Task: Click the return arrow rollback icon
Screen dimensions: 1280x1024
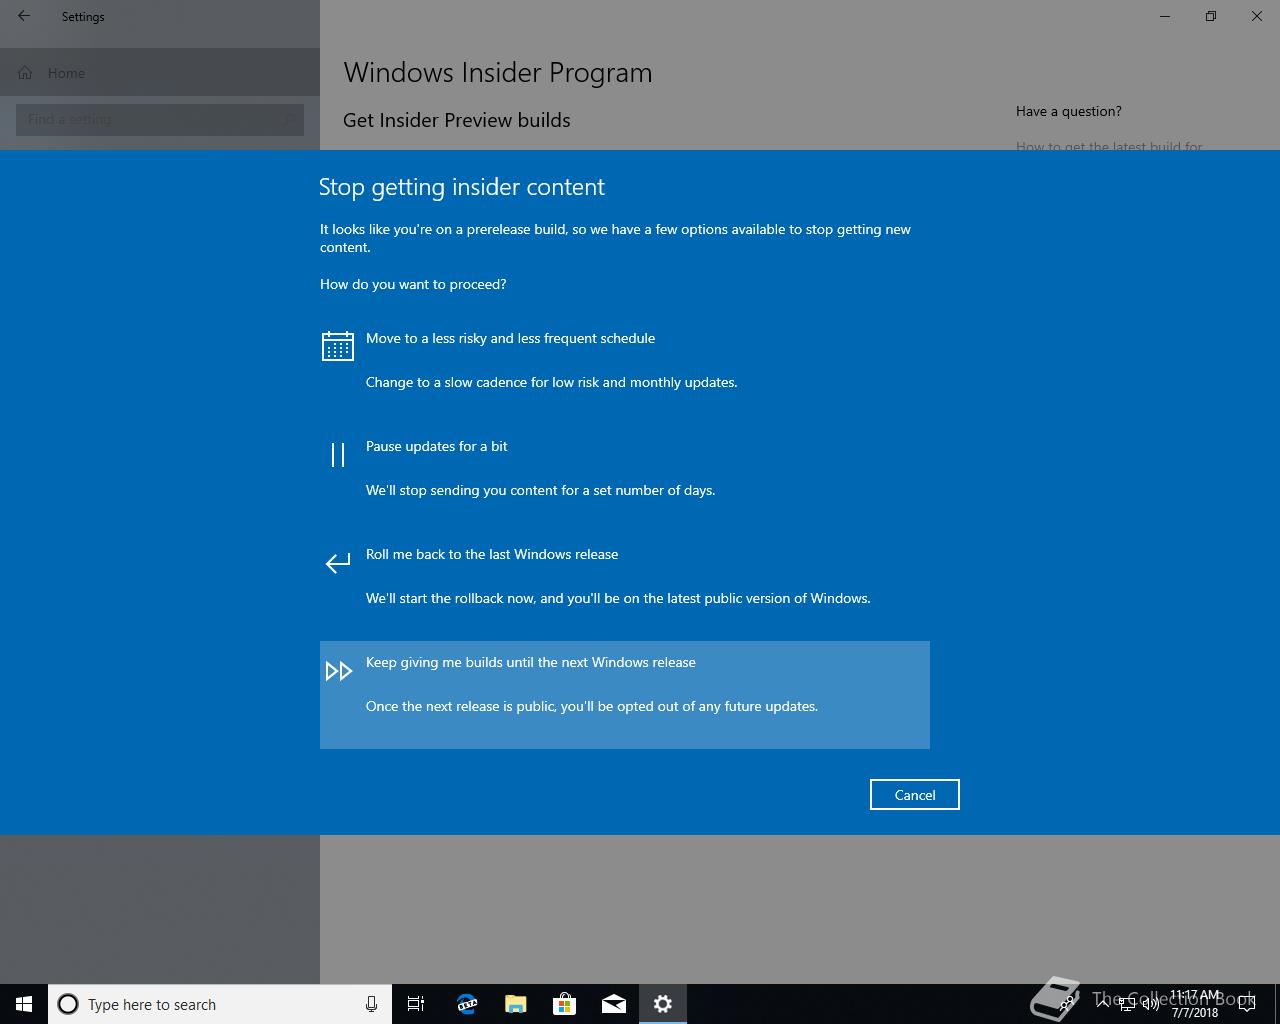Action: pyautogui.click(x=338, y=563)
